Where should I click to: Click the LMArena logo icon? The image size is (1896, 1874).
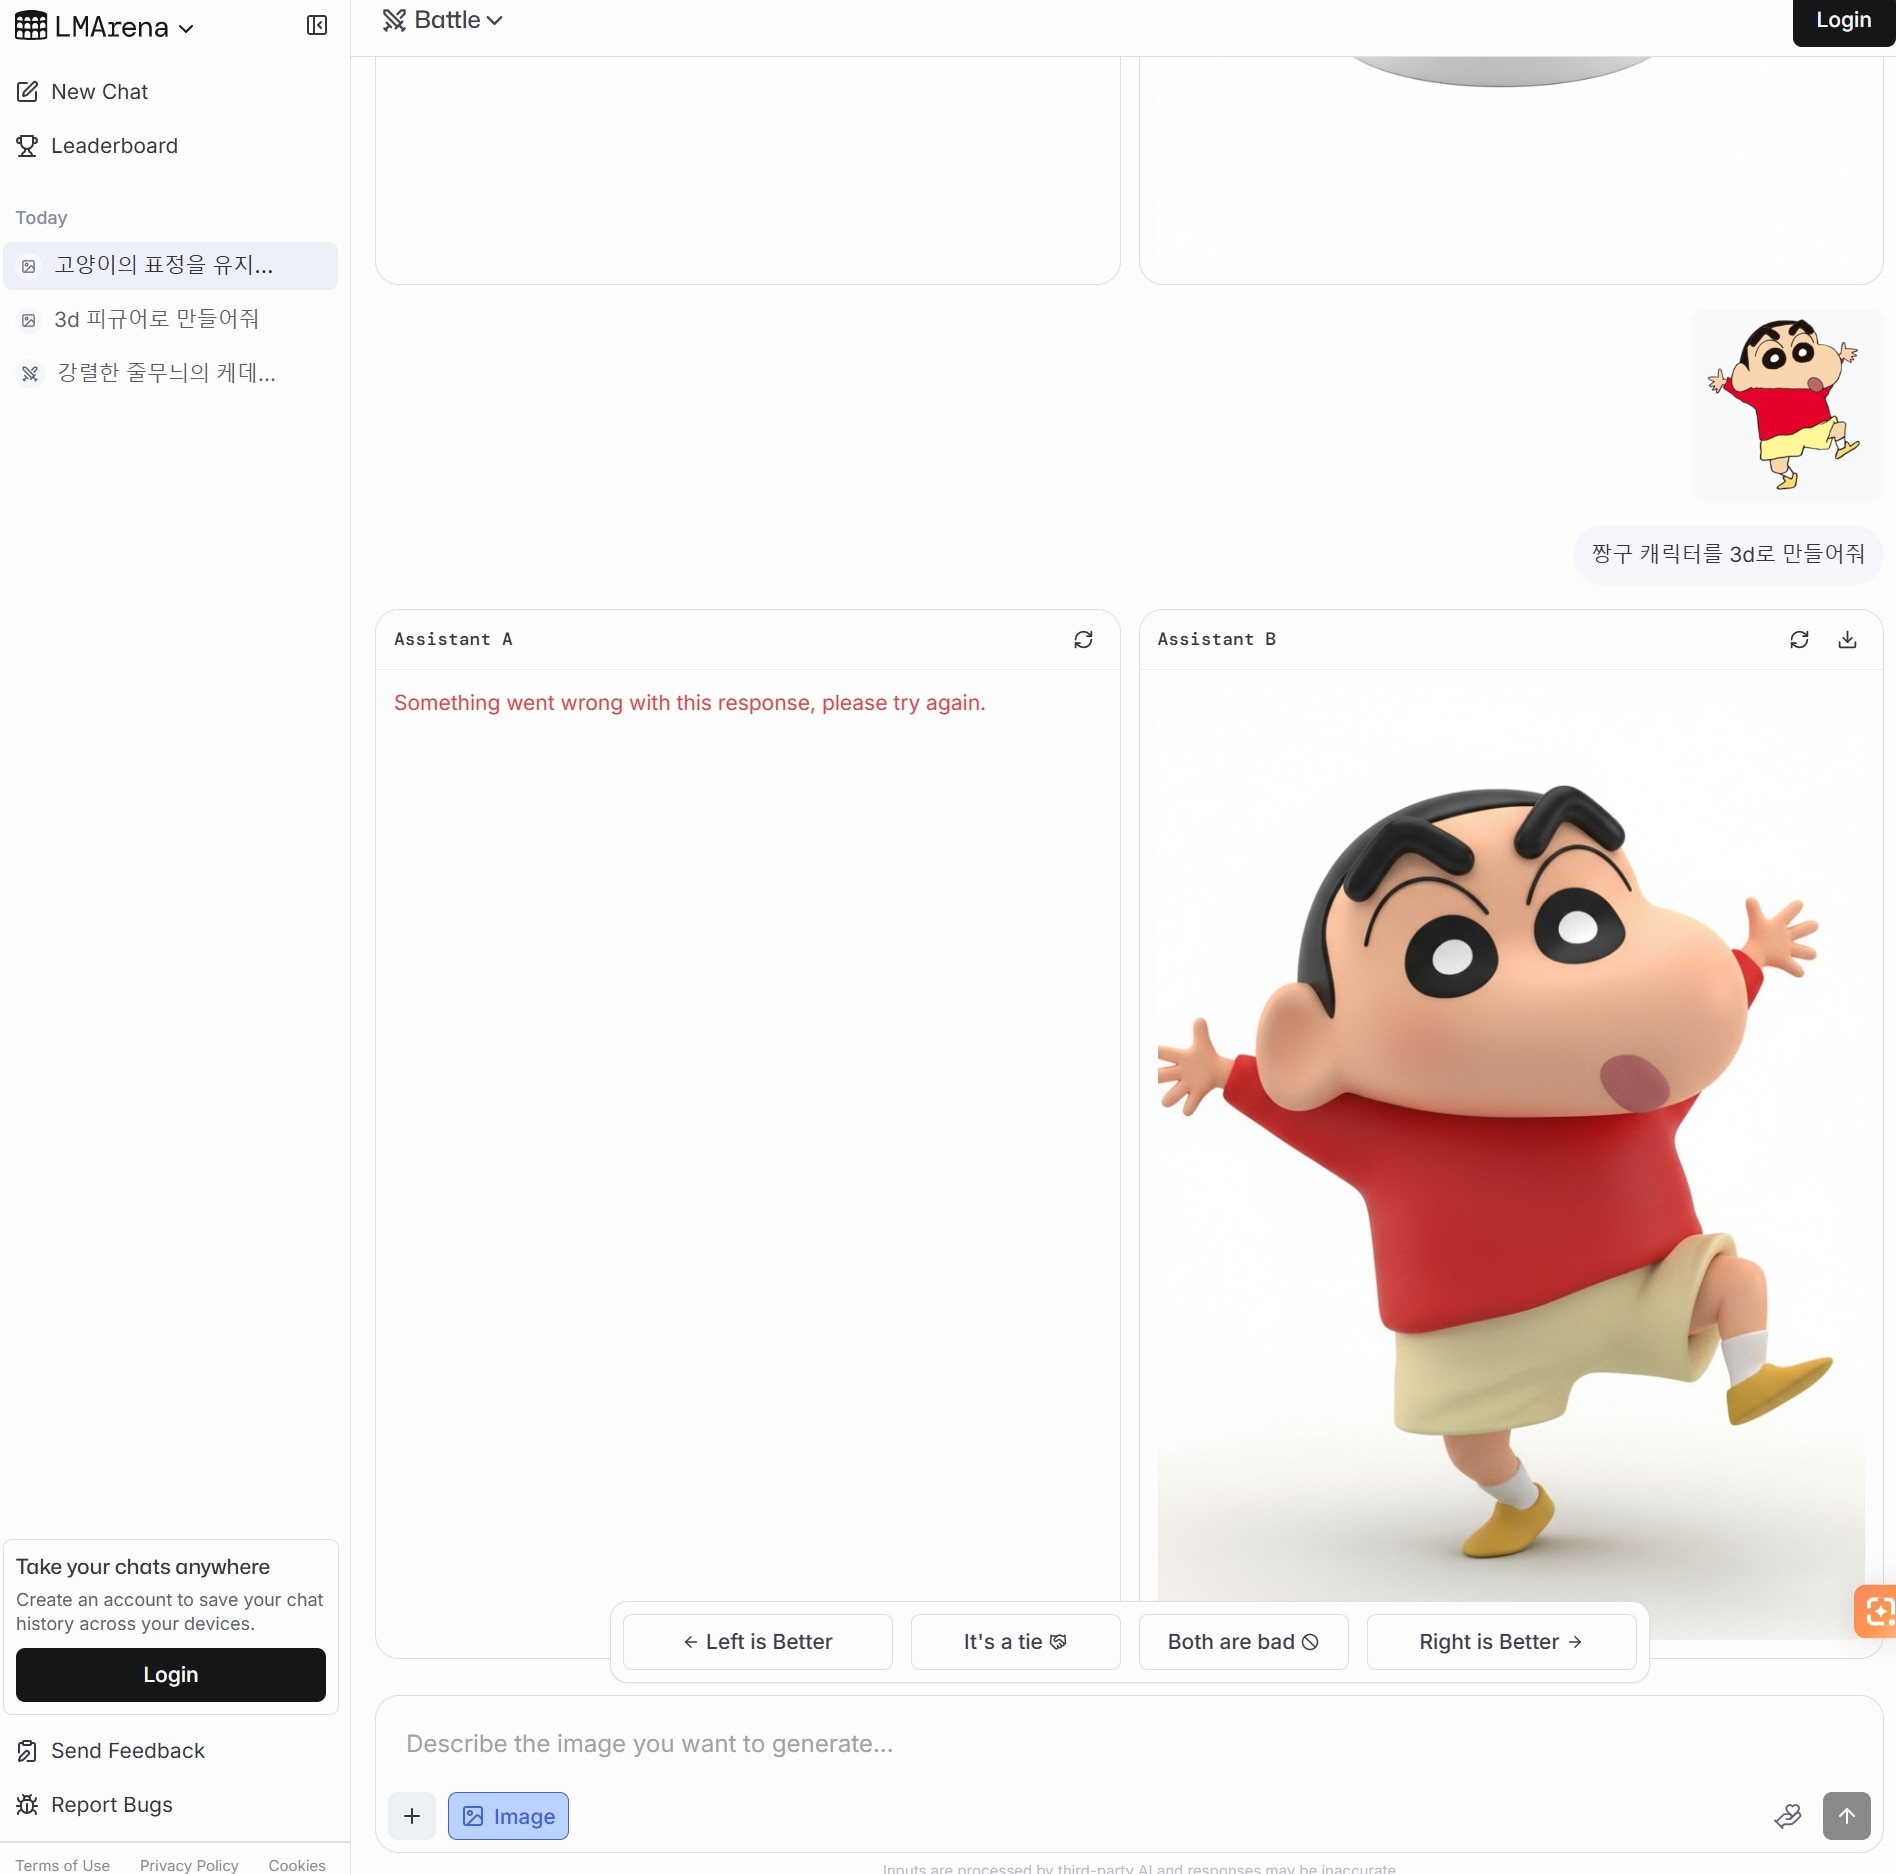(31, 27)
